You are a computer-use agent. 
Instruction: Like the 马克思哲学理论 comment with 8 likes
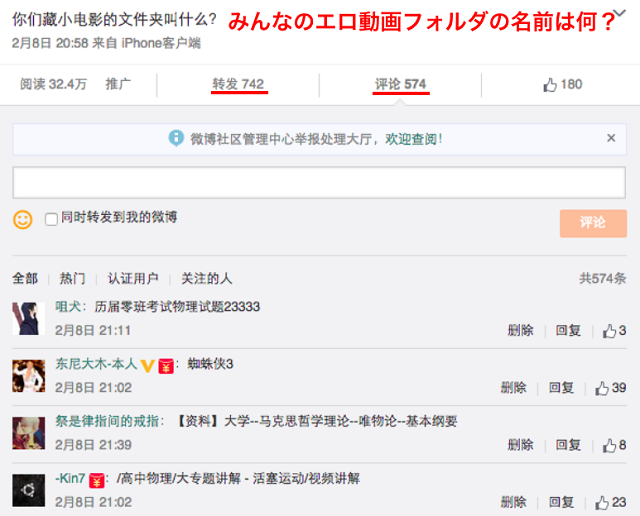pyautogui.click(x=614, y=445)
